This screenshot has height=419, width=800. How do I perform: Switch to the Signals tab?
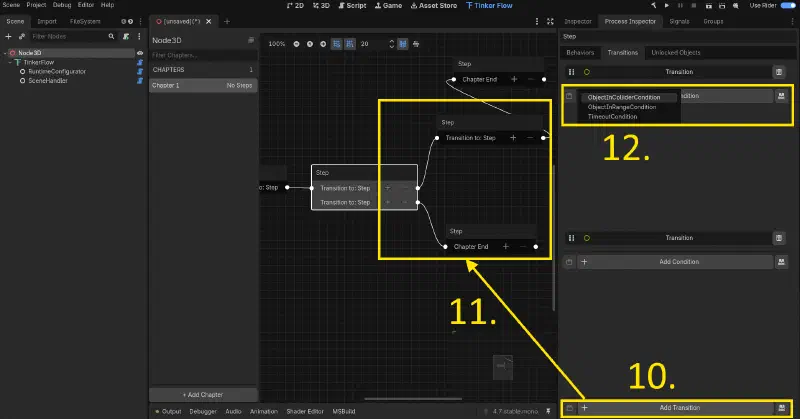tap(679, 21)
